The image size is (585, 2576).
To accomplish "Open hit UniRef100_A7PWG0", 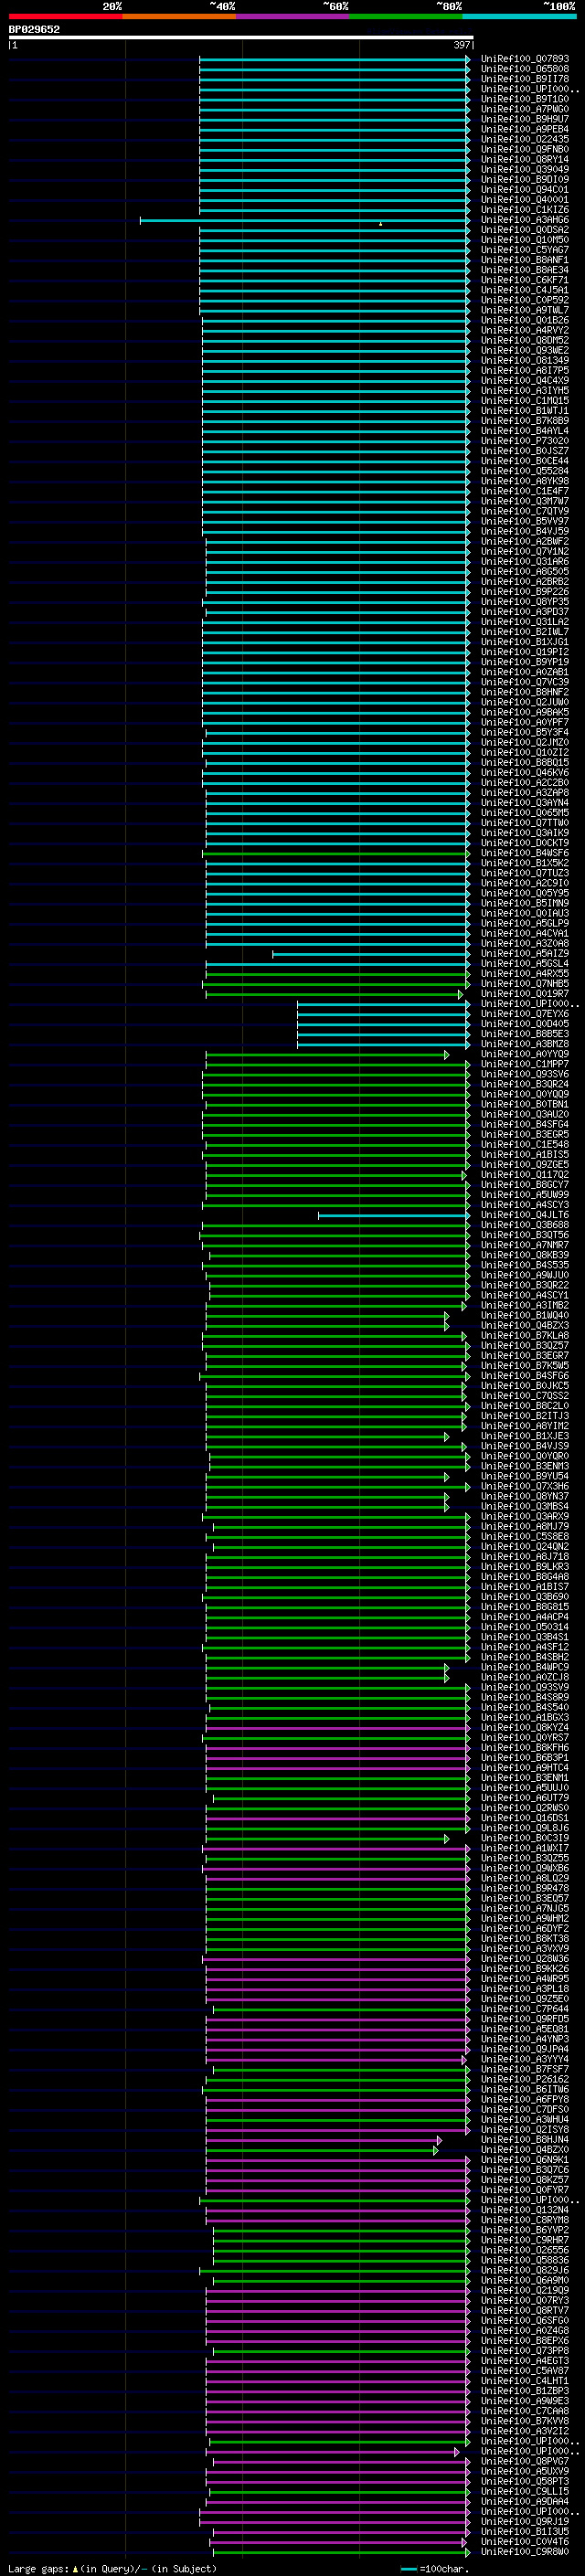I will coord(525,109).
